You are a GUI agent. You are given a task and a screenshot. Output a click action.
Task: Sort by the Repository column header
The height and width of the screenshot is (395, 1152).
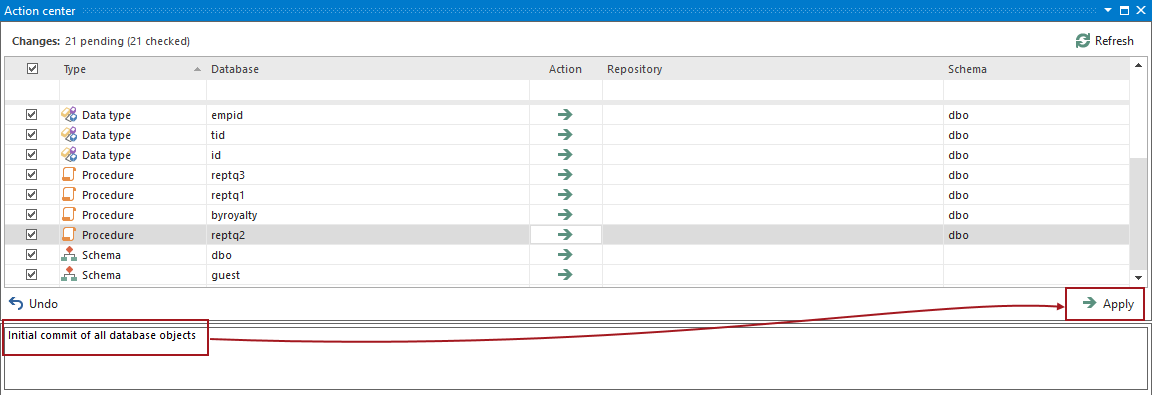[x=773, y=69]
